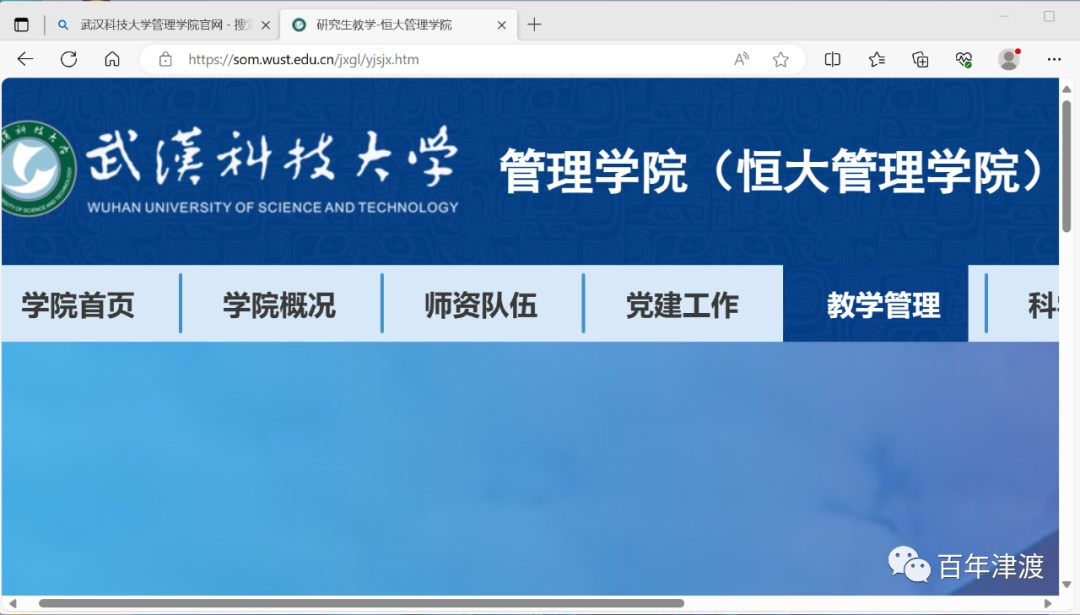Open the 学院首页 navigation item

click(78, 305)
